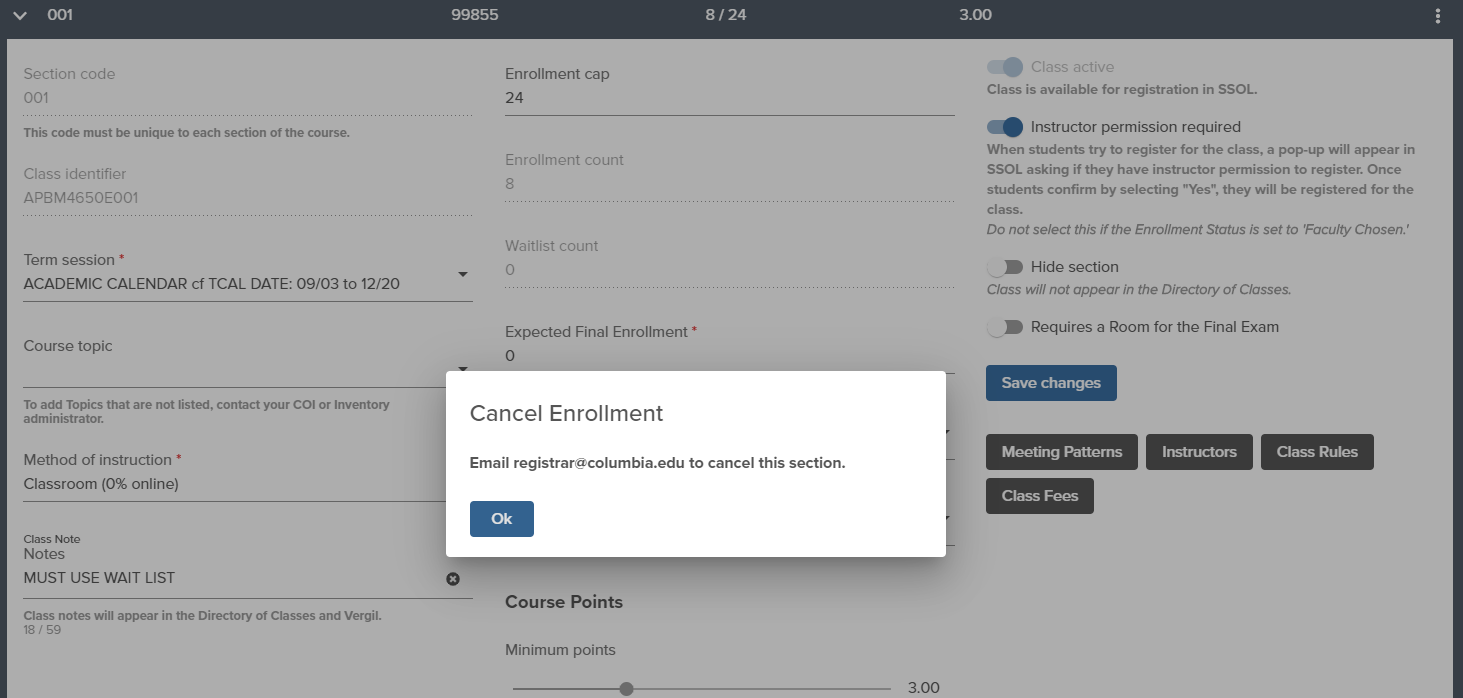Click the 18 / 59 character counter
The height and width of the screenshot is (698, 1463).
42,630
